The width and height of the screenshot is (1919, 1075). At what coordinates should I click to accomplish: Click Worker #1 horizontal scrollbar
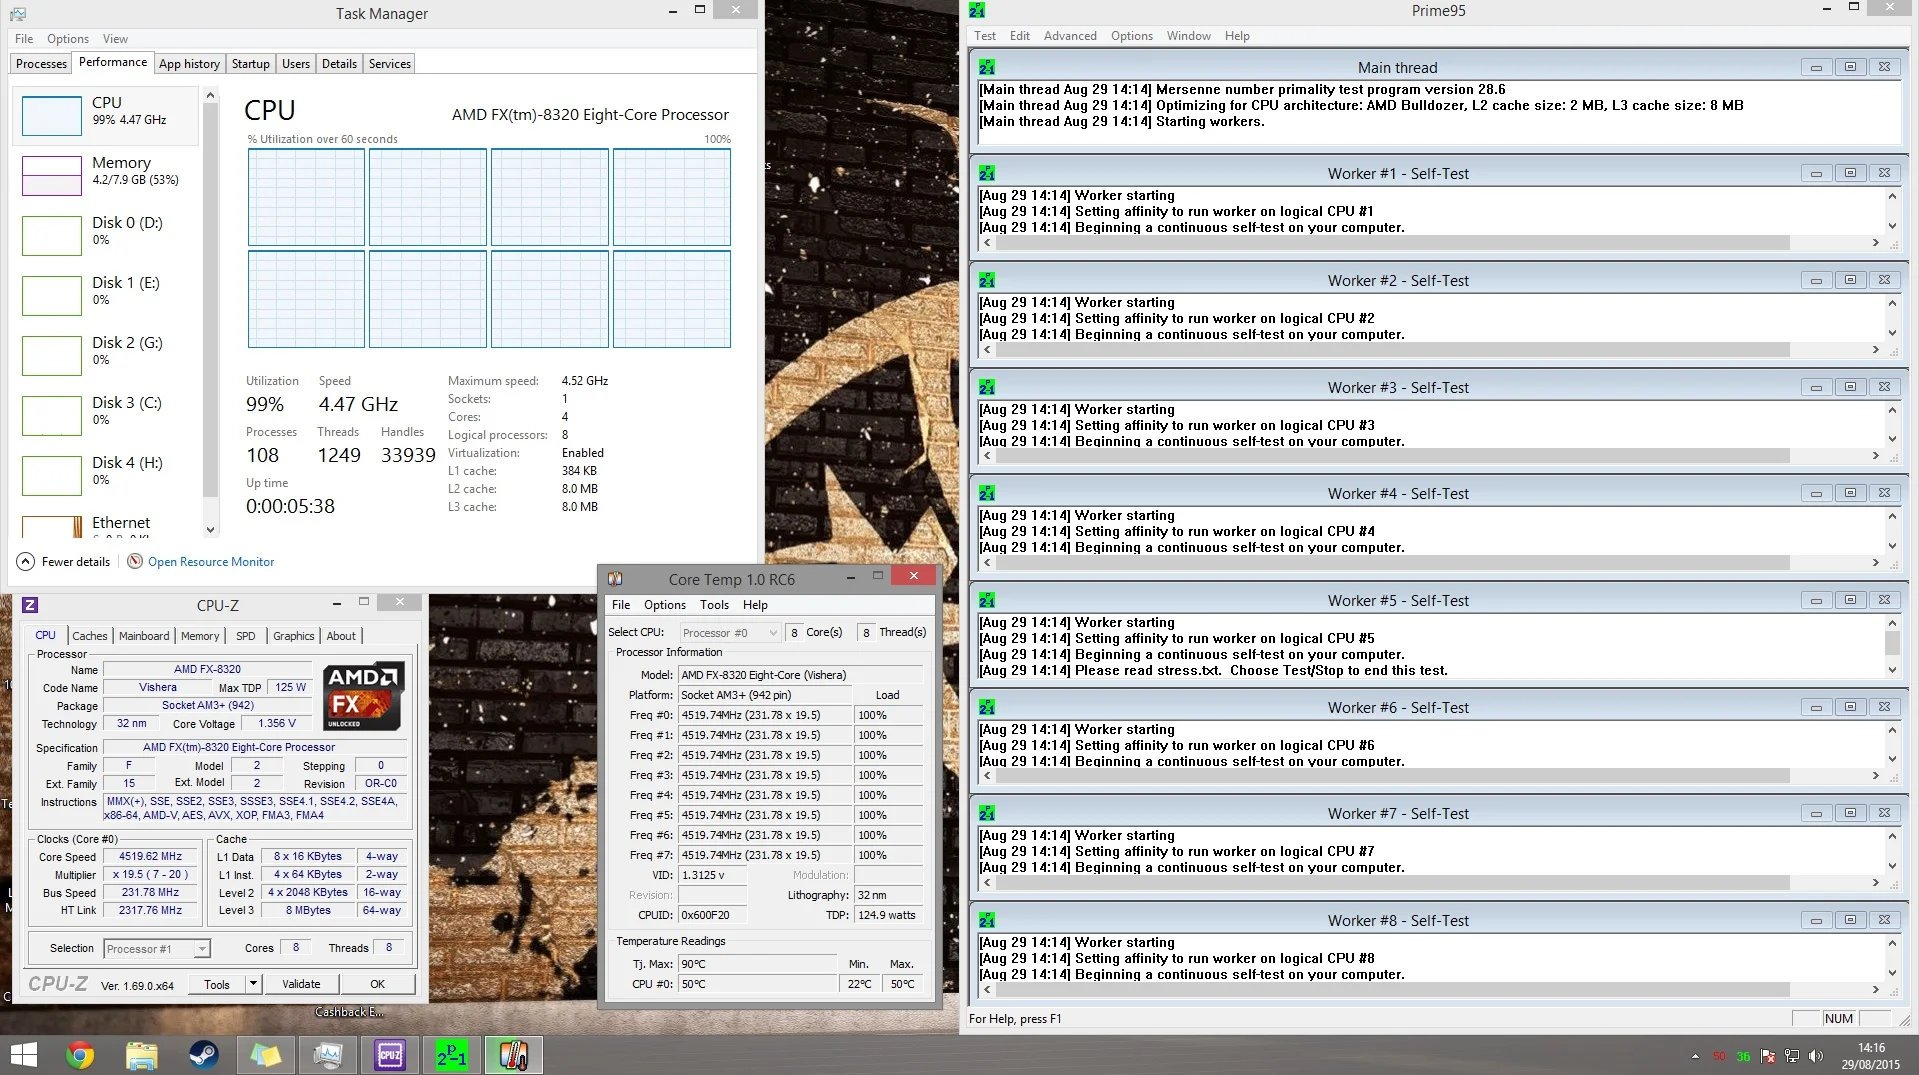click(1433, 243)
